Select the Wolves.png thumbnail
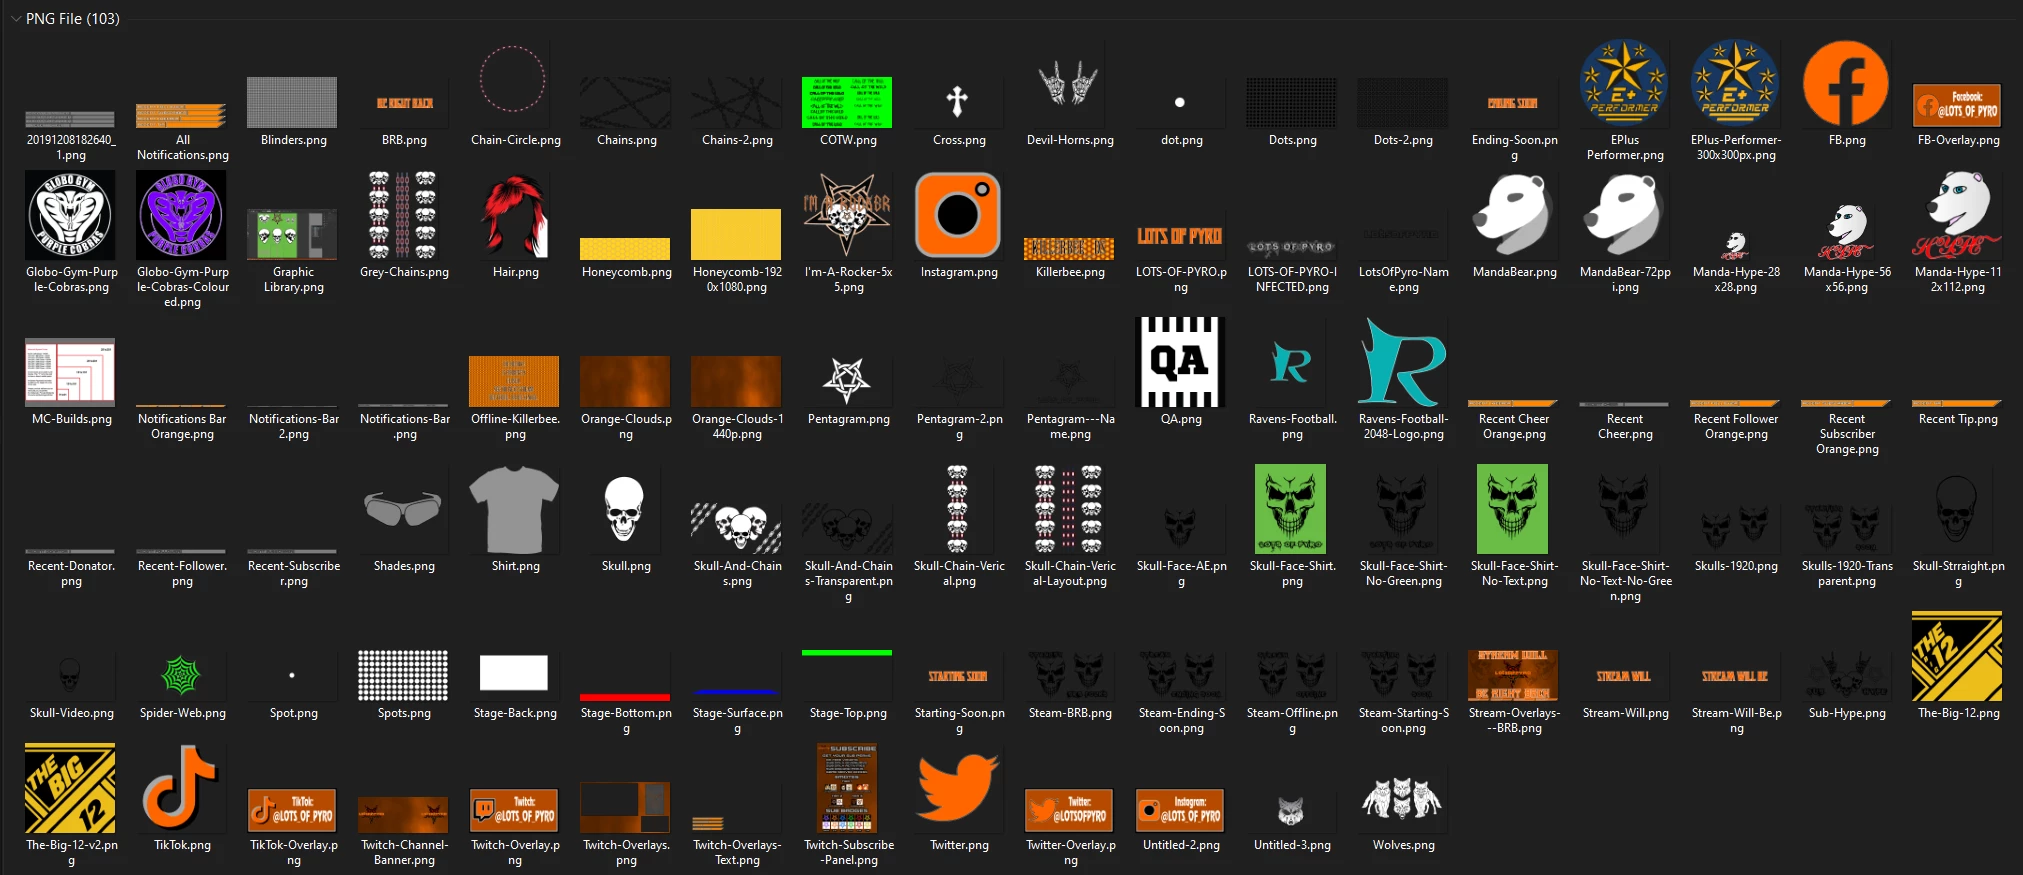 [x=1402, y=798]
